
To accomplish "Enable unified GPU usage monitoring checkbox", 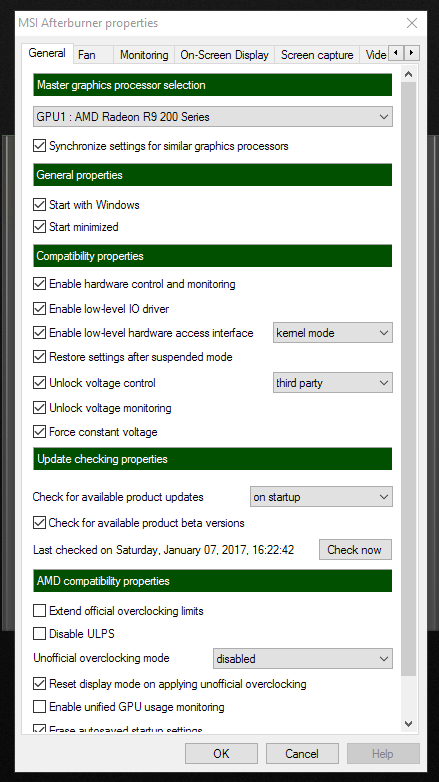I will pos(39,707).
